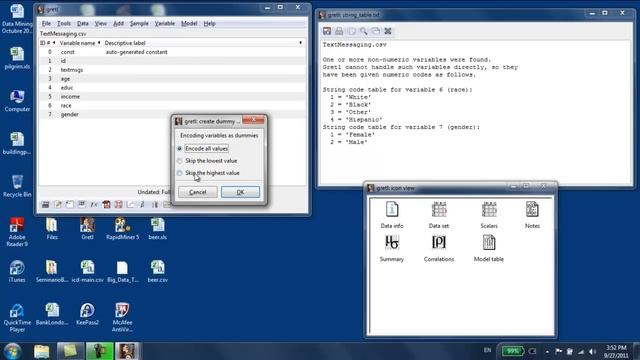Open the gretl console icon

click(x=70, y=204)
